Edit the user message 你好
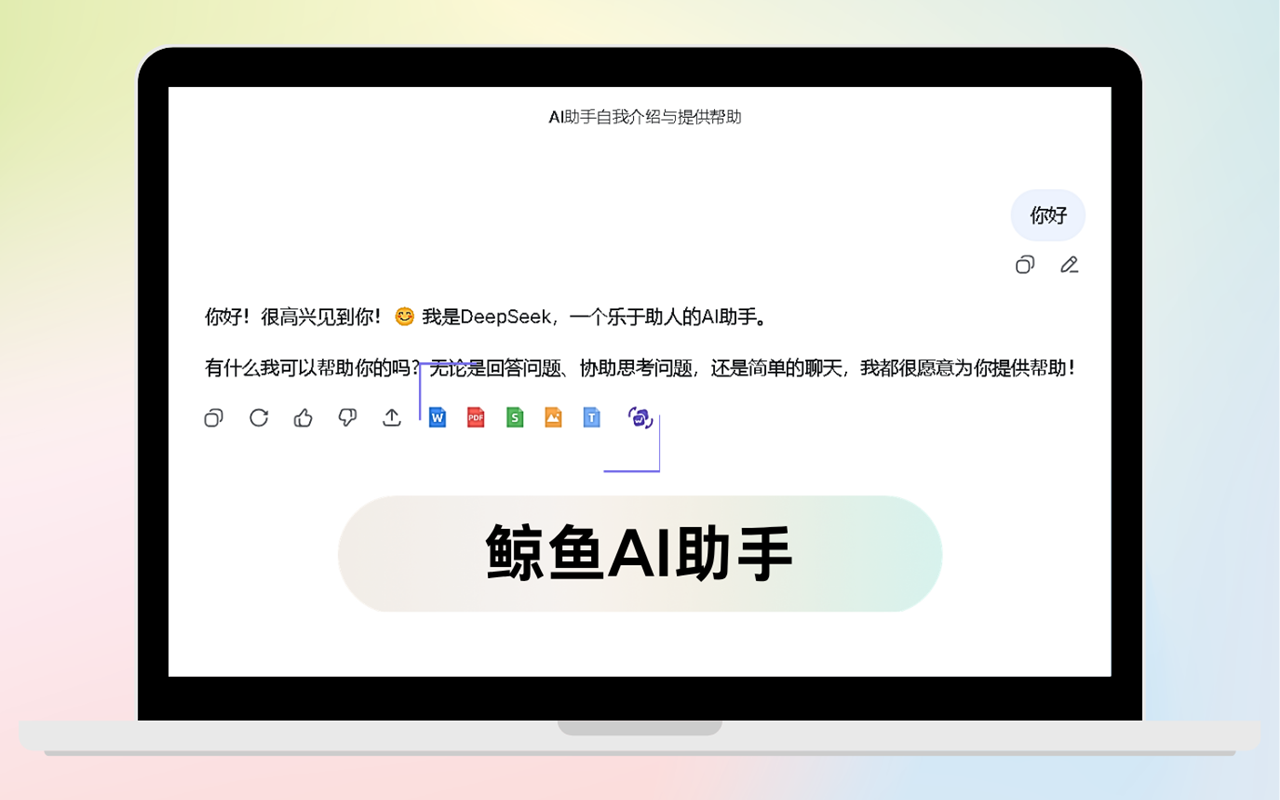 [x=1070, y=265]
